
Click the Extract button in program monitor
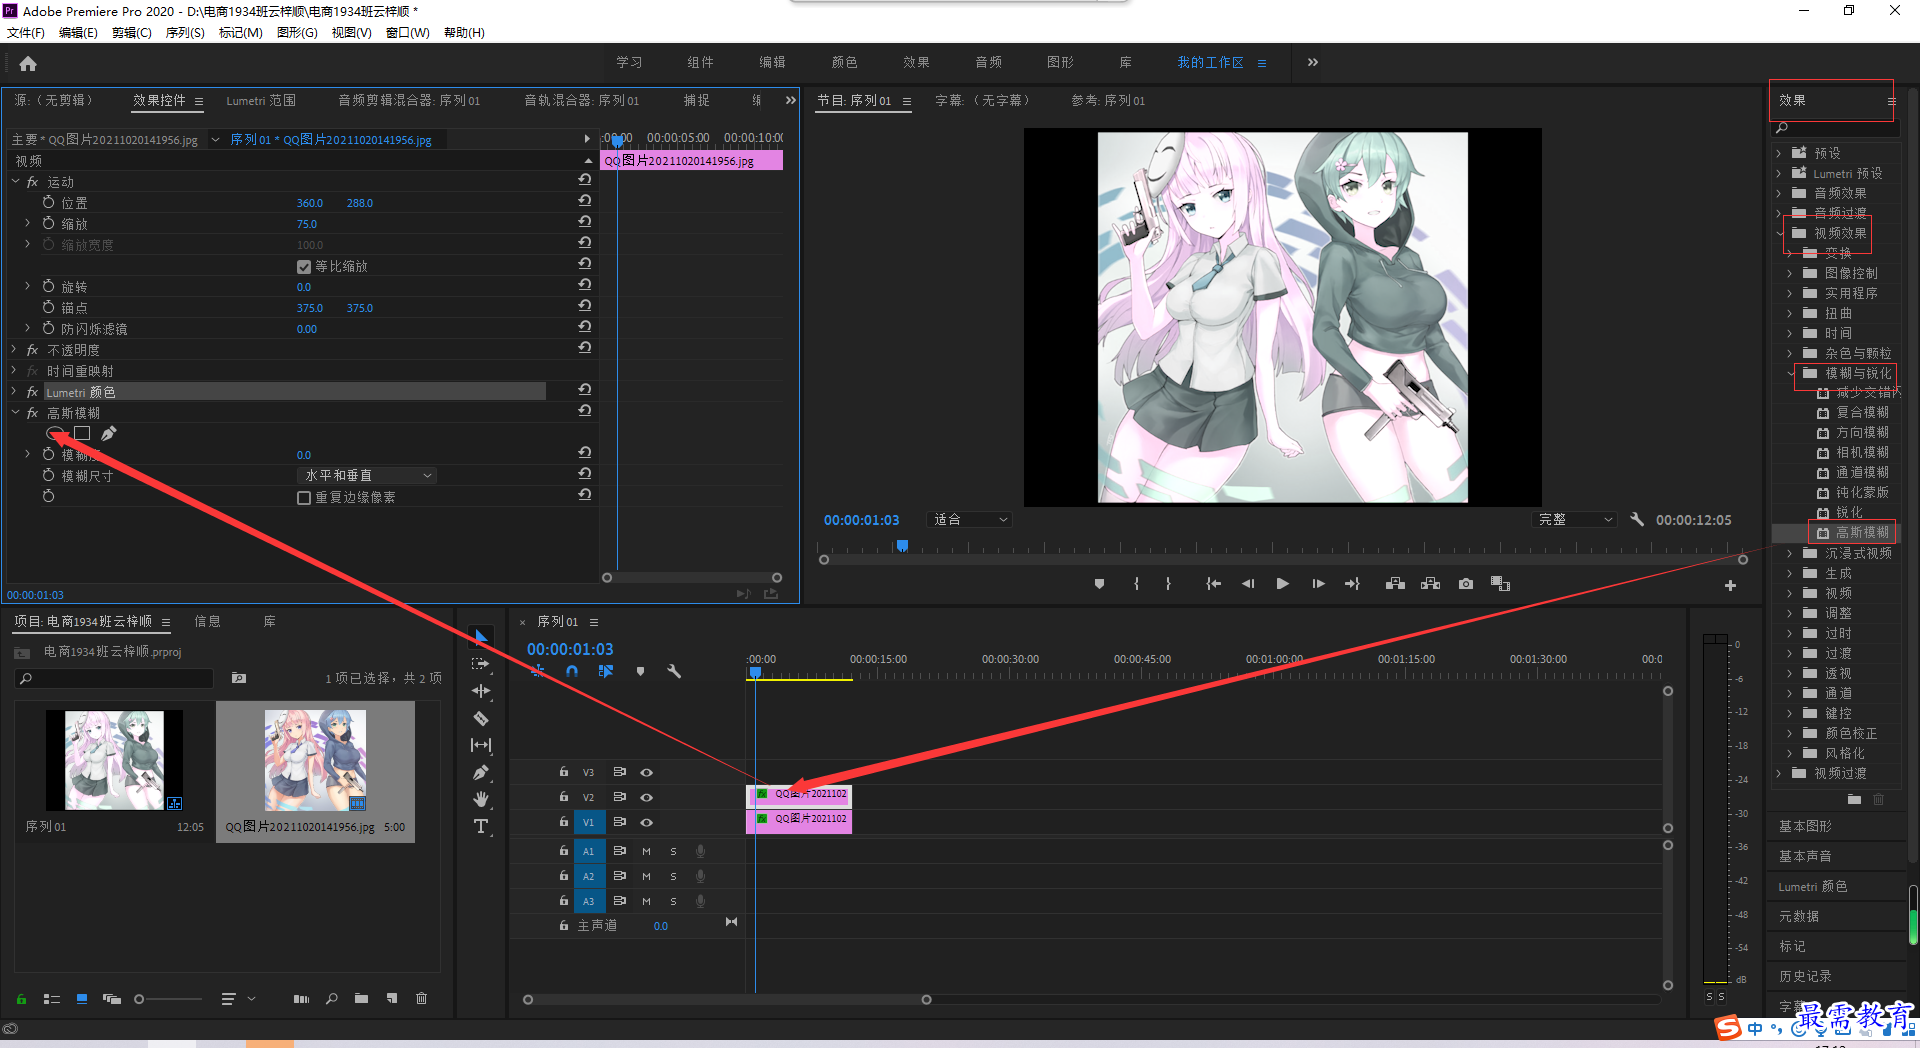pyautogui.click(x=1431, y=584)
